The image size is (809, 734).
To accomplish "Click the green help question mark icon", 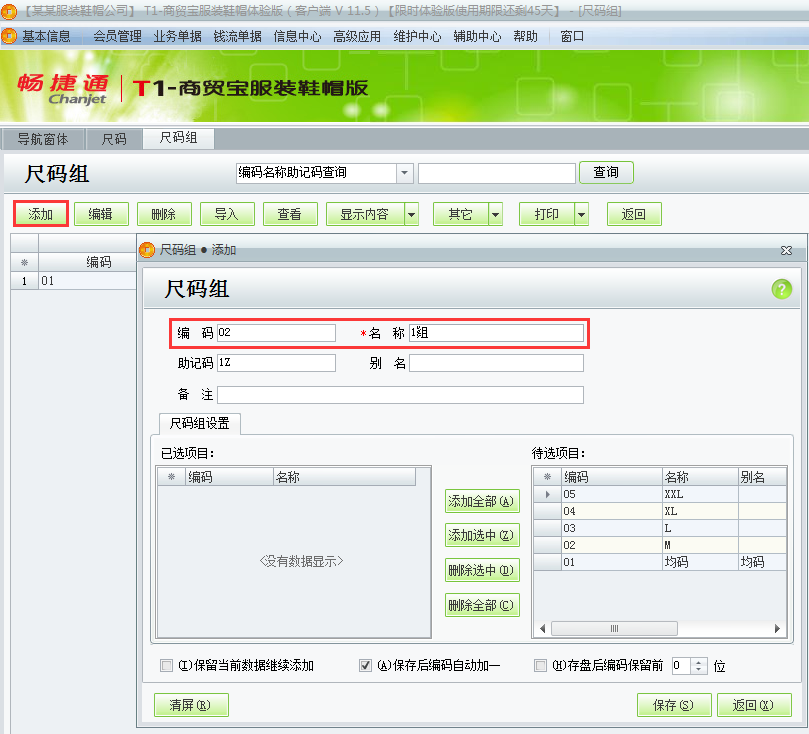I will pos(781,289).
